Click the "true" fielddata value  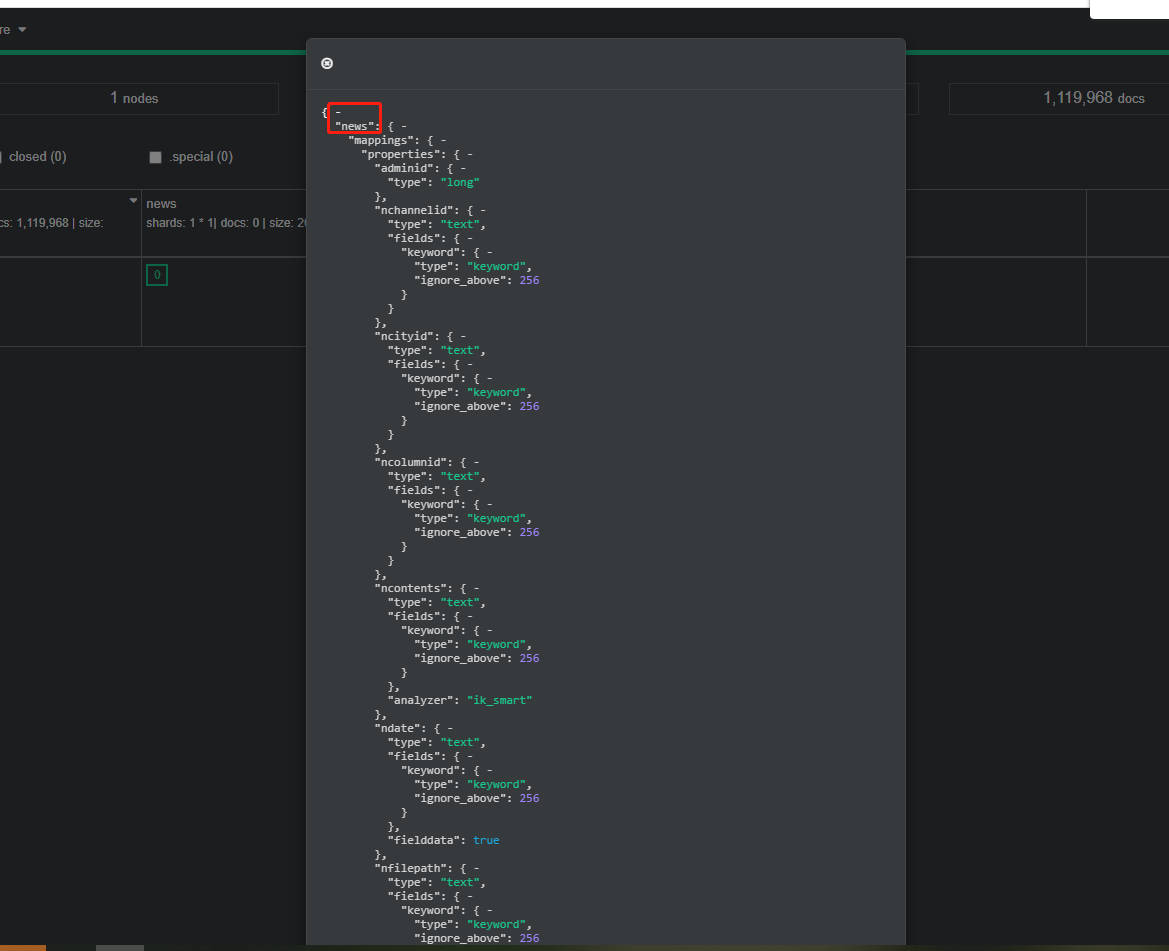click(486, 840)
